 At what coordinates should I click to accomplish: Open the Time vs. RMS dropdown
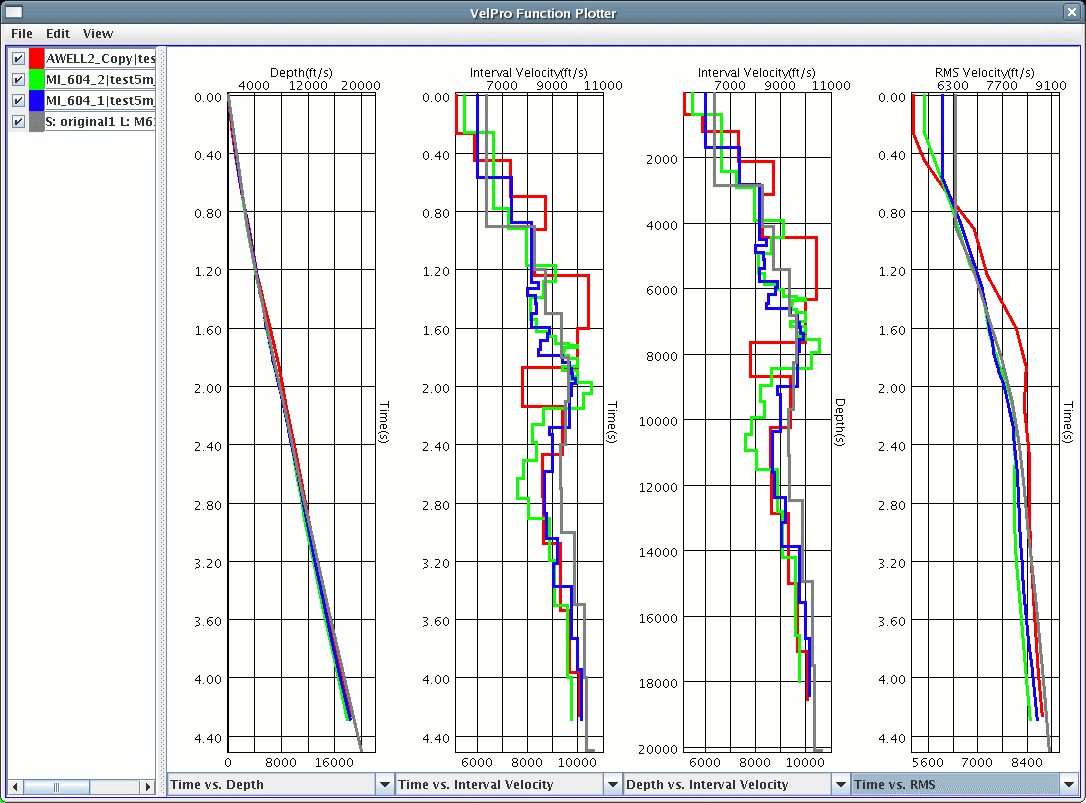tap(964, 784)
